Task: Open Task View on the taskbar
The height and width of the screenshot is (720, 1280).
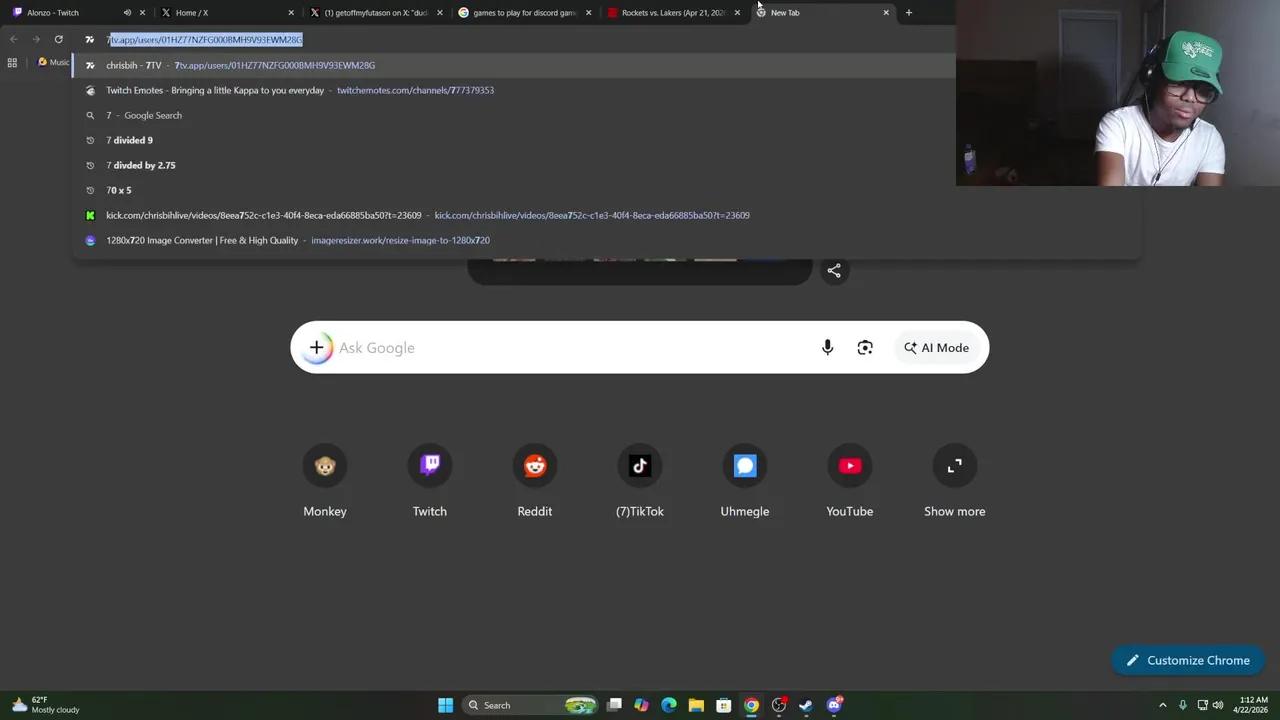Action: coord(614,705)
